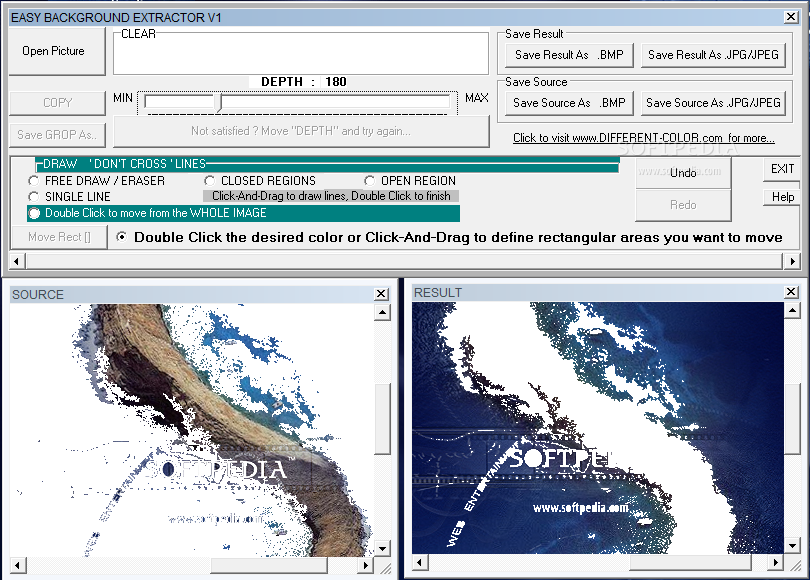Click the Redo button
The height and width of the screenshot is (580, 810).
coord(683,205)
